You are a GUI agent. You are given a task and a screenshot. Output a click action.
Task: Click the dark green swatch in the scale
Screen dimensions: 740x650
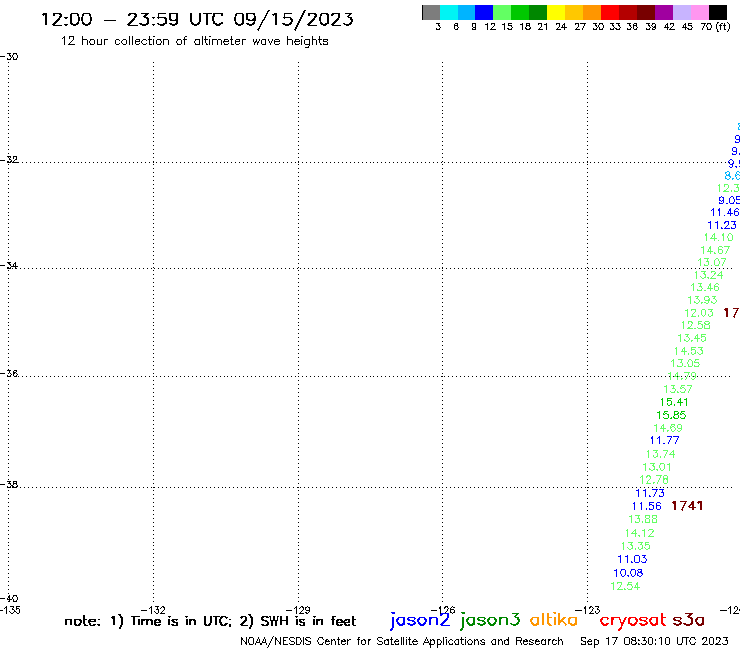click(538, 12)
